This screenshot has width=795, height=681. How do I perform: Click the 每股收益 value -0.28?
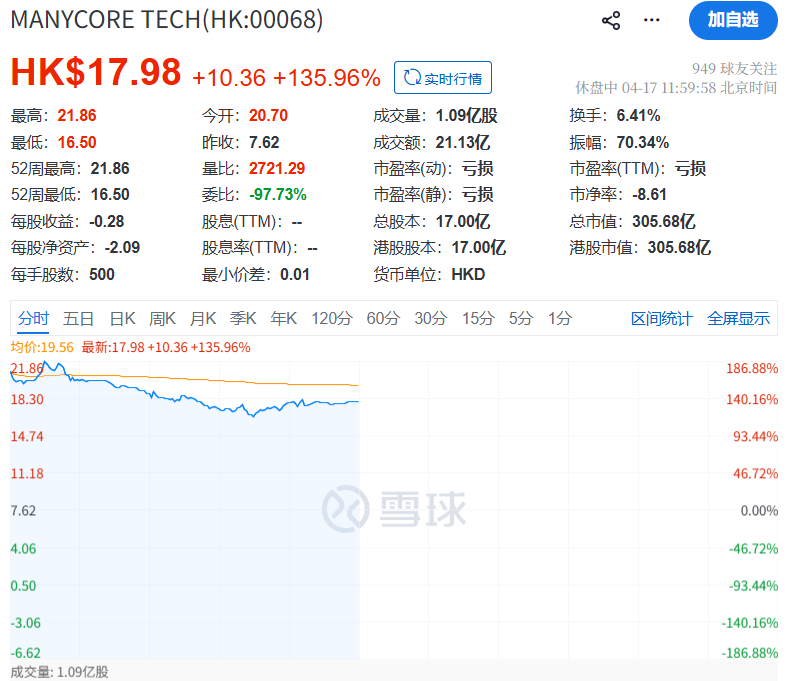[x=106, y=222]
